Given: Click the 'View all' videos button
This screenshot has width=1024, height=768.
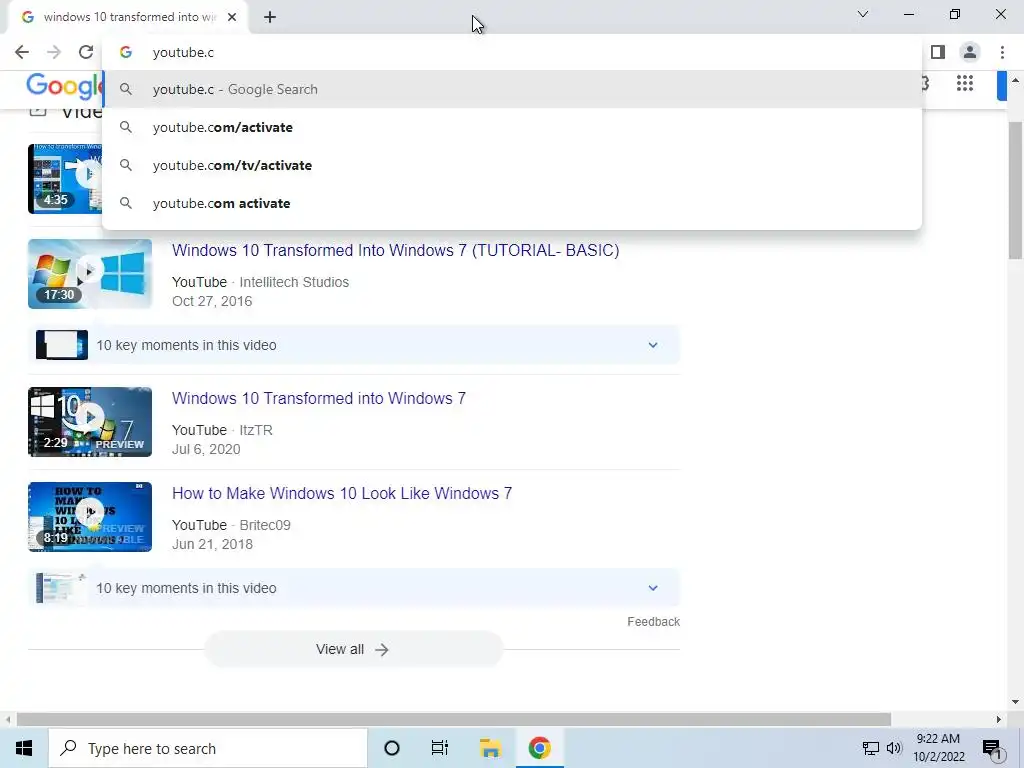Looking at the screenshot, I should click(353, 649).
